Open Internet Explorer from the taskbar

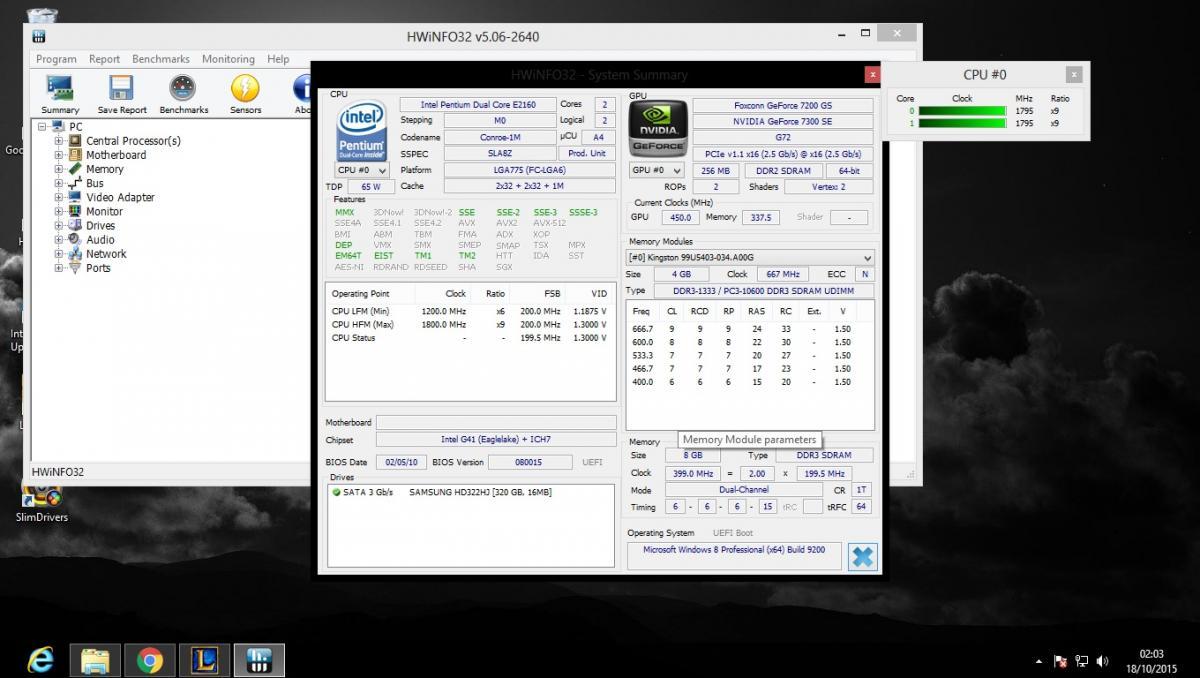41,659
